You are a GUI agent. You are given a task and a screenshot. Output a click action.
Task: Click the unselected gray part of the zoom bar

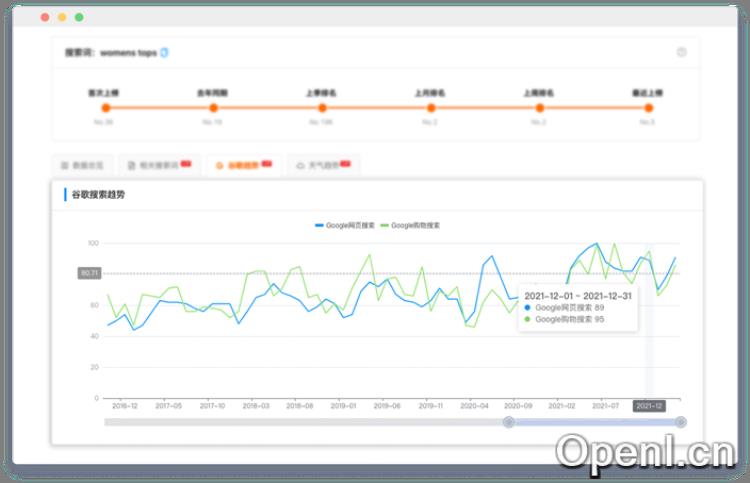(300, 423)
